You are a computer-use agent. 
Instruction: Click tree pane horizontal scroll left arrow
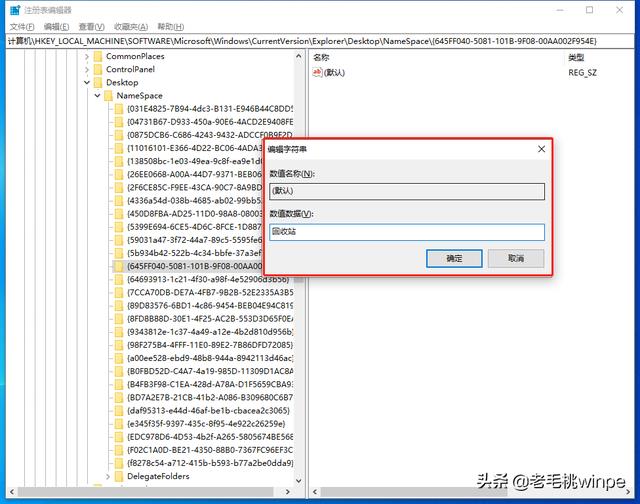[x=12, y=492]
